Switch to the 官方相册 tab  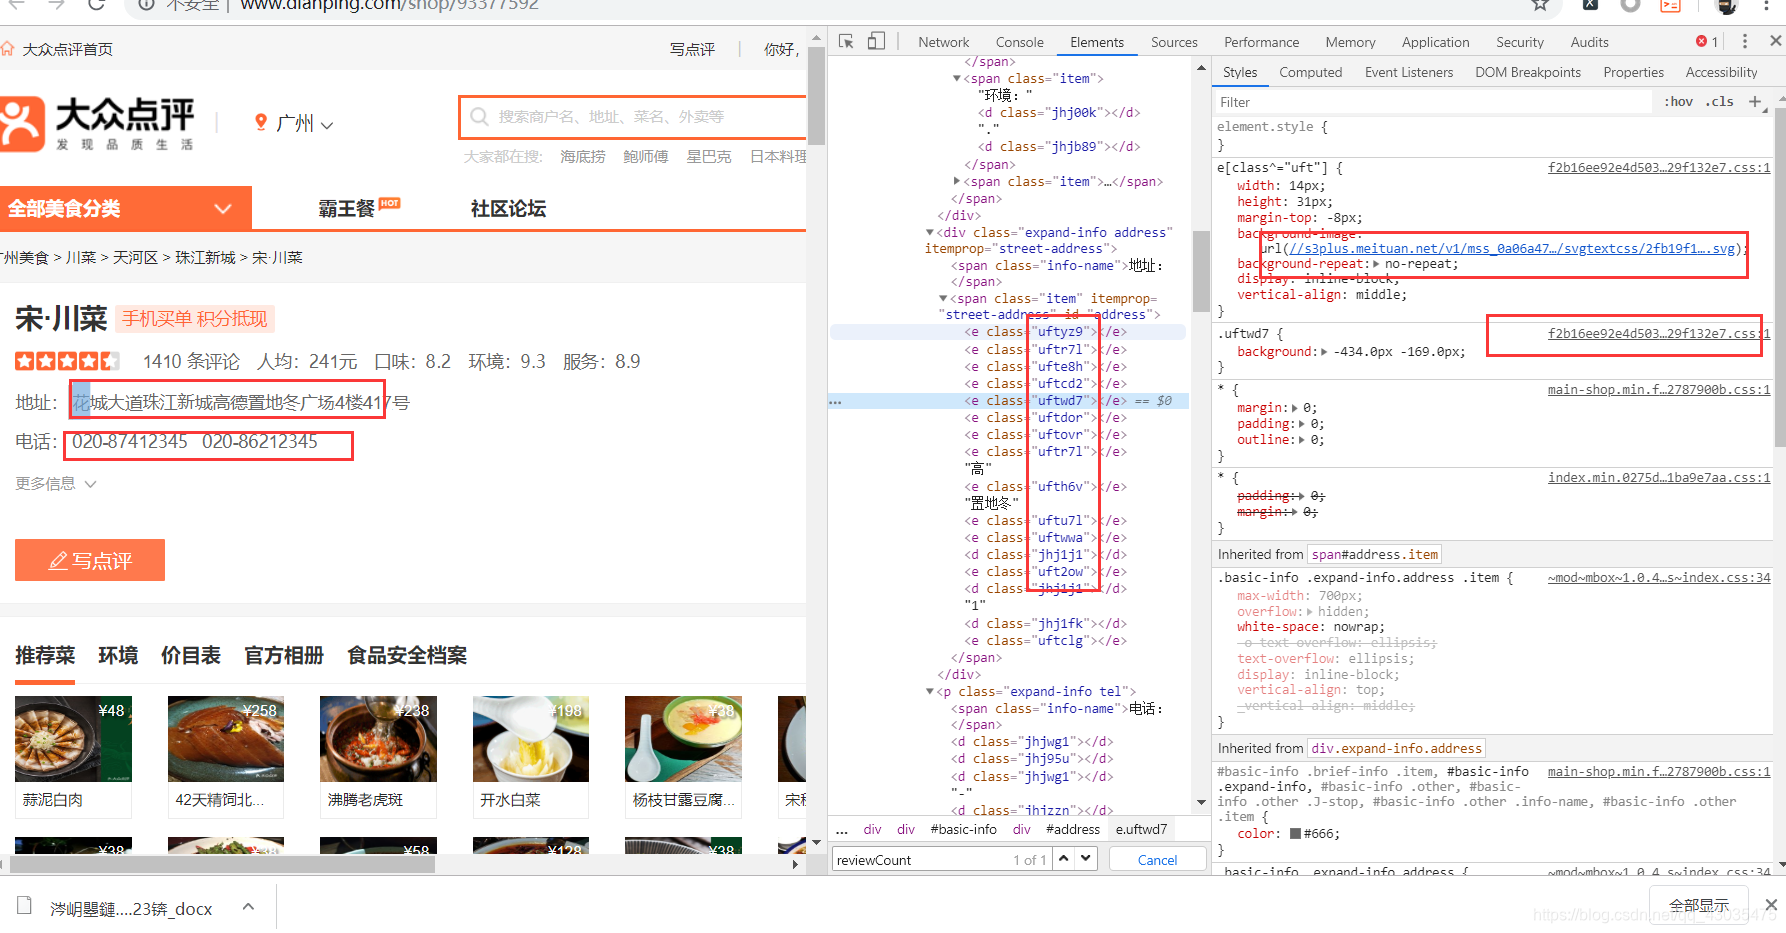(x=284, y=655)
